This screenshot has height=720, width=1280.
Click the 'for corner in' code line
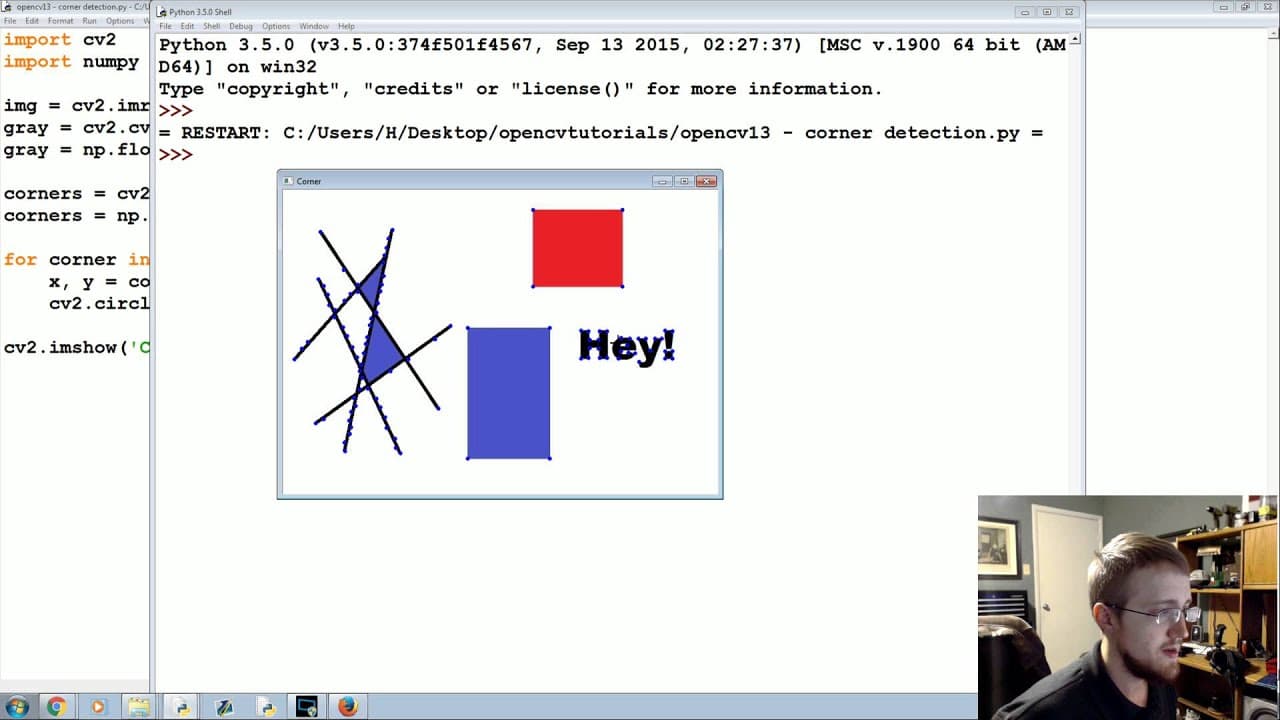[x=76, y=260]
